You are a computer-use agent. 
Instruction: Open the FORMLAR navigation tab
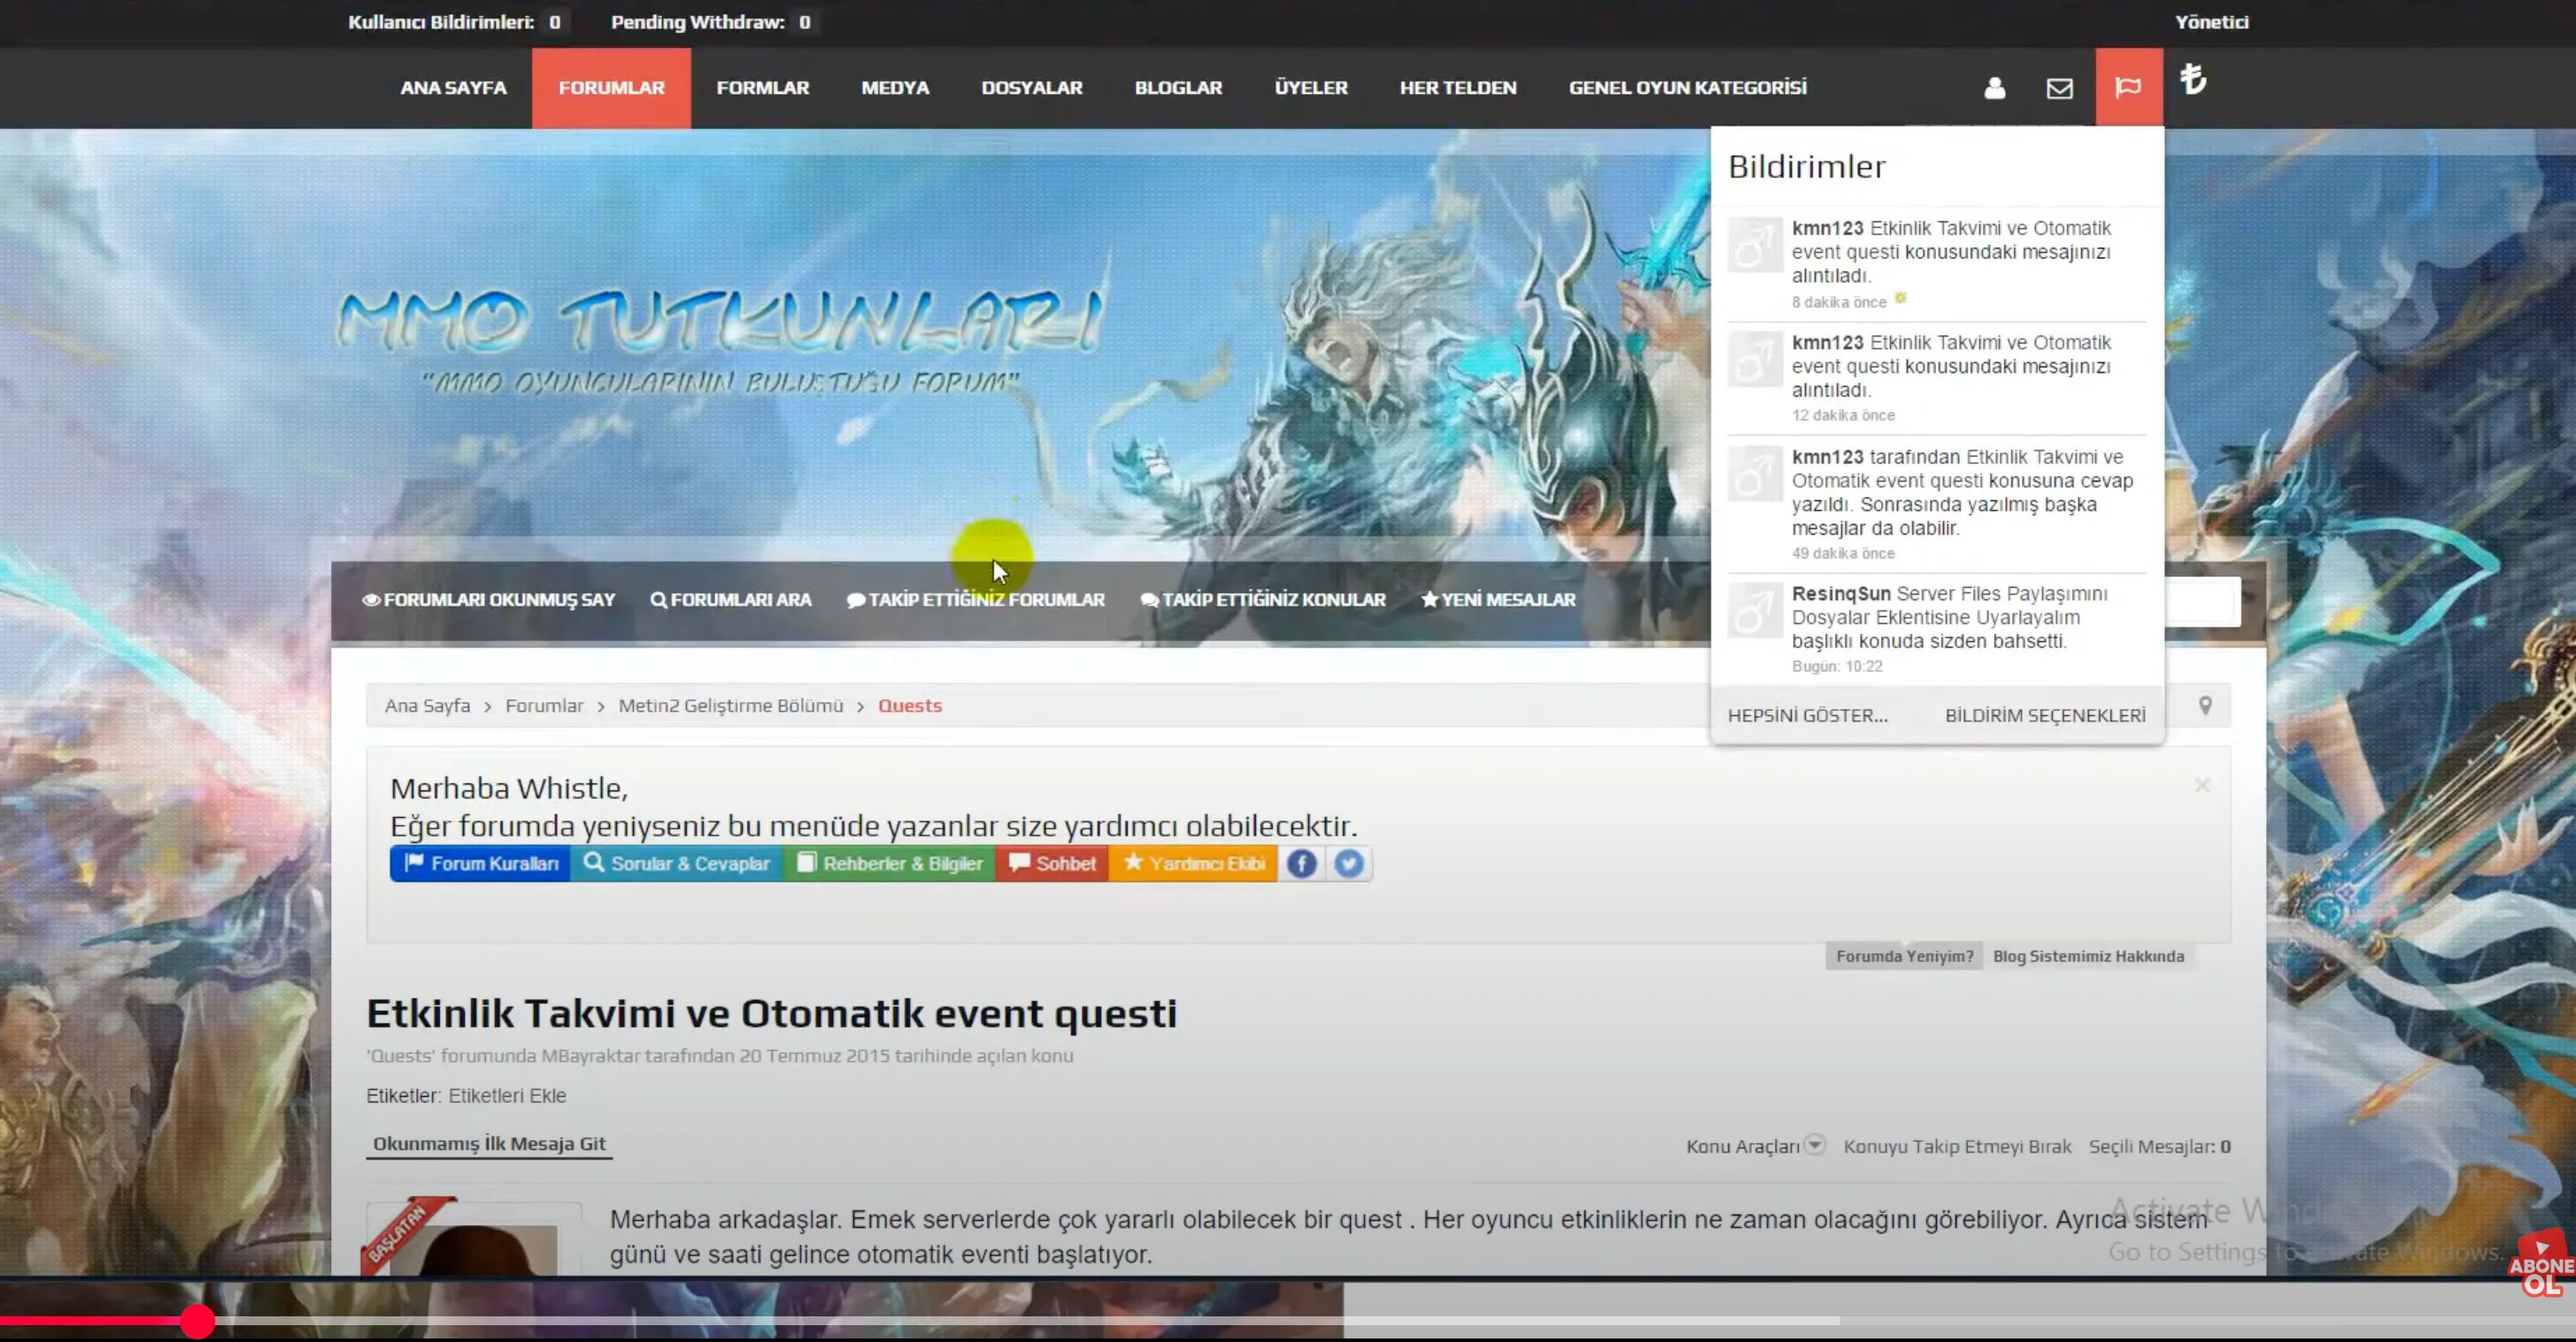(763, 88)
